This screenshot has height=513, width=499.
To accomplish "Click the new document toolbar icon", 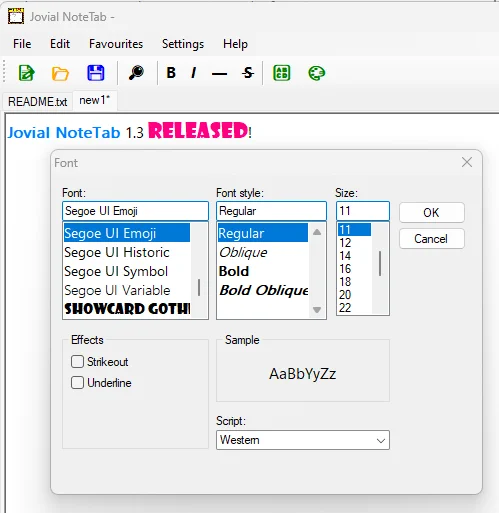I will click(26, 73).
